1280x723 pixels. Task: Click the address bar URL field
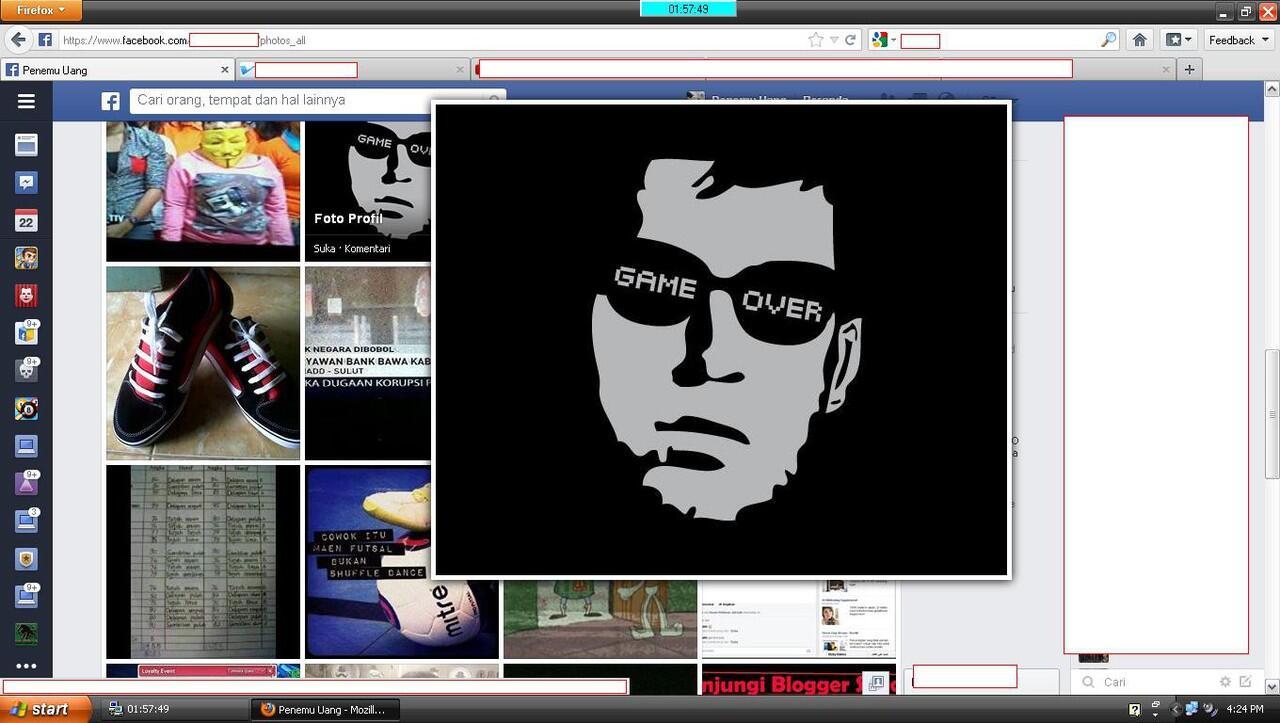point(430,40)
